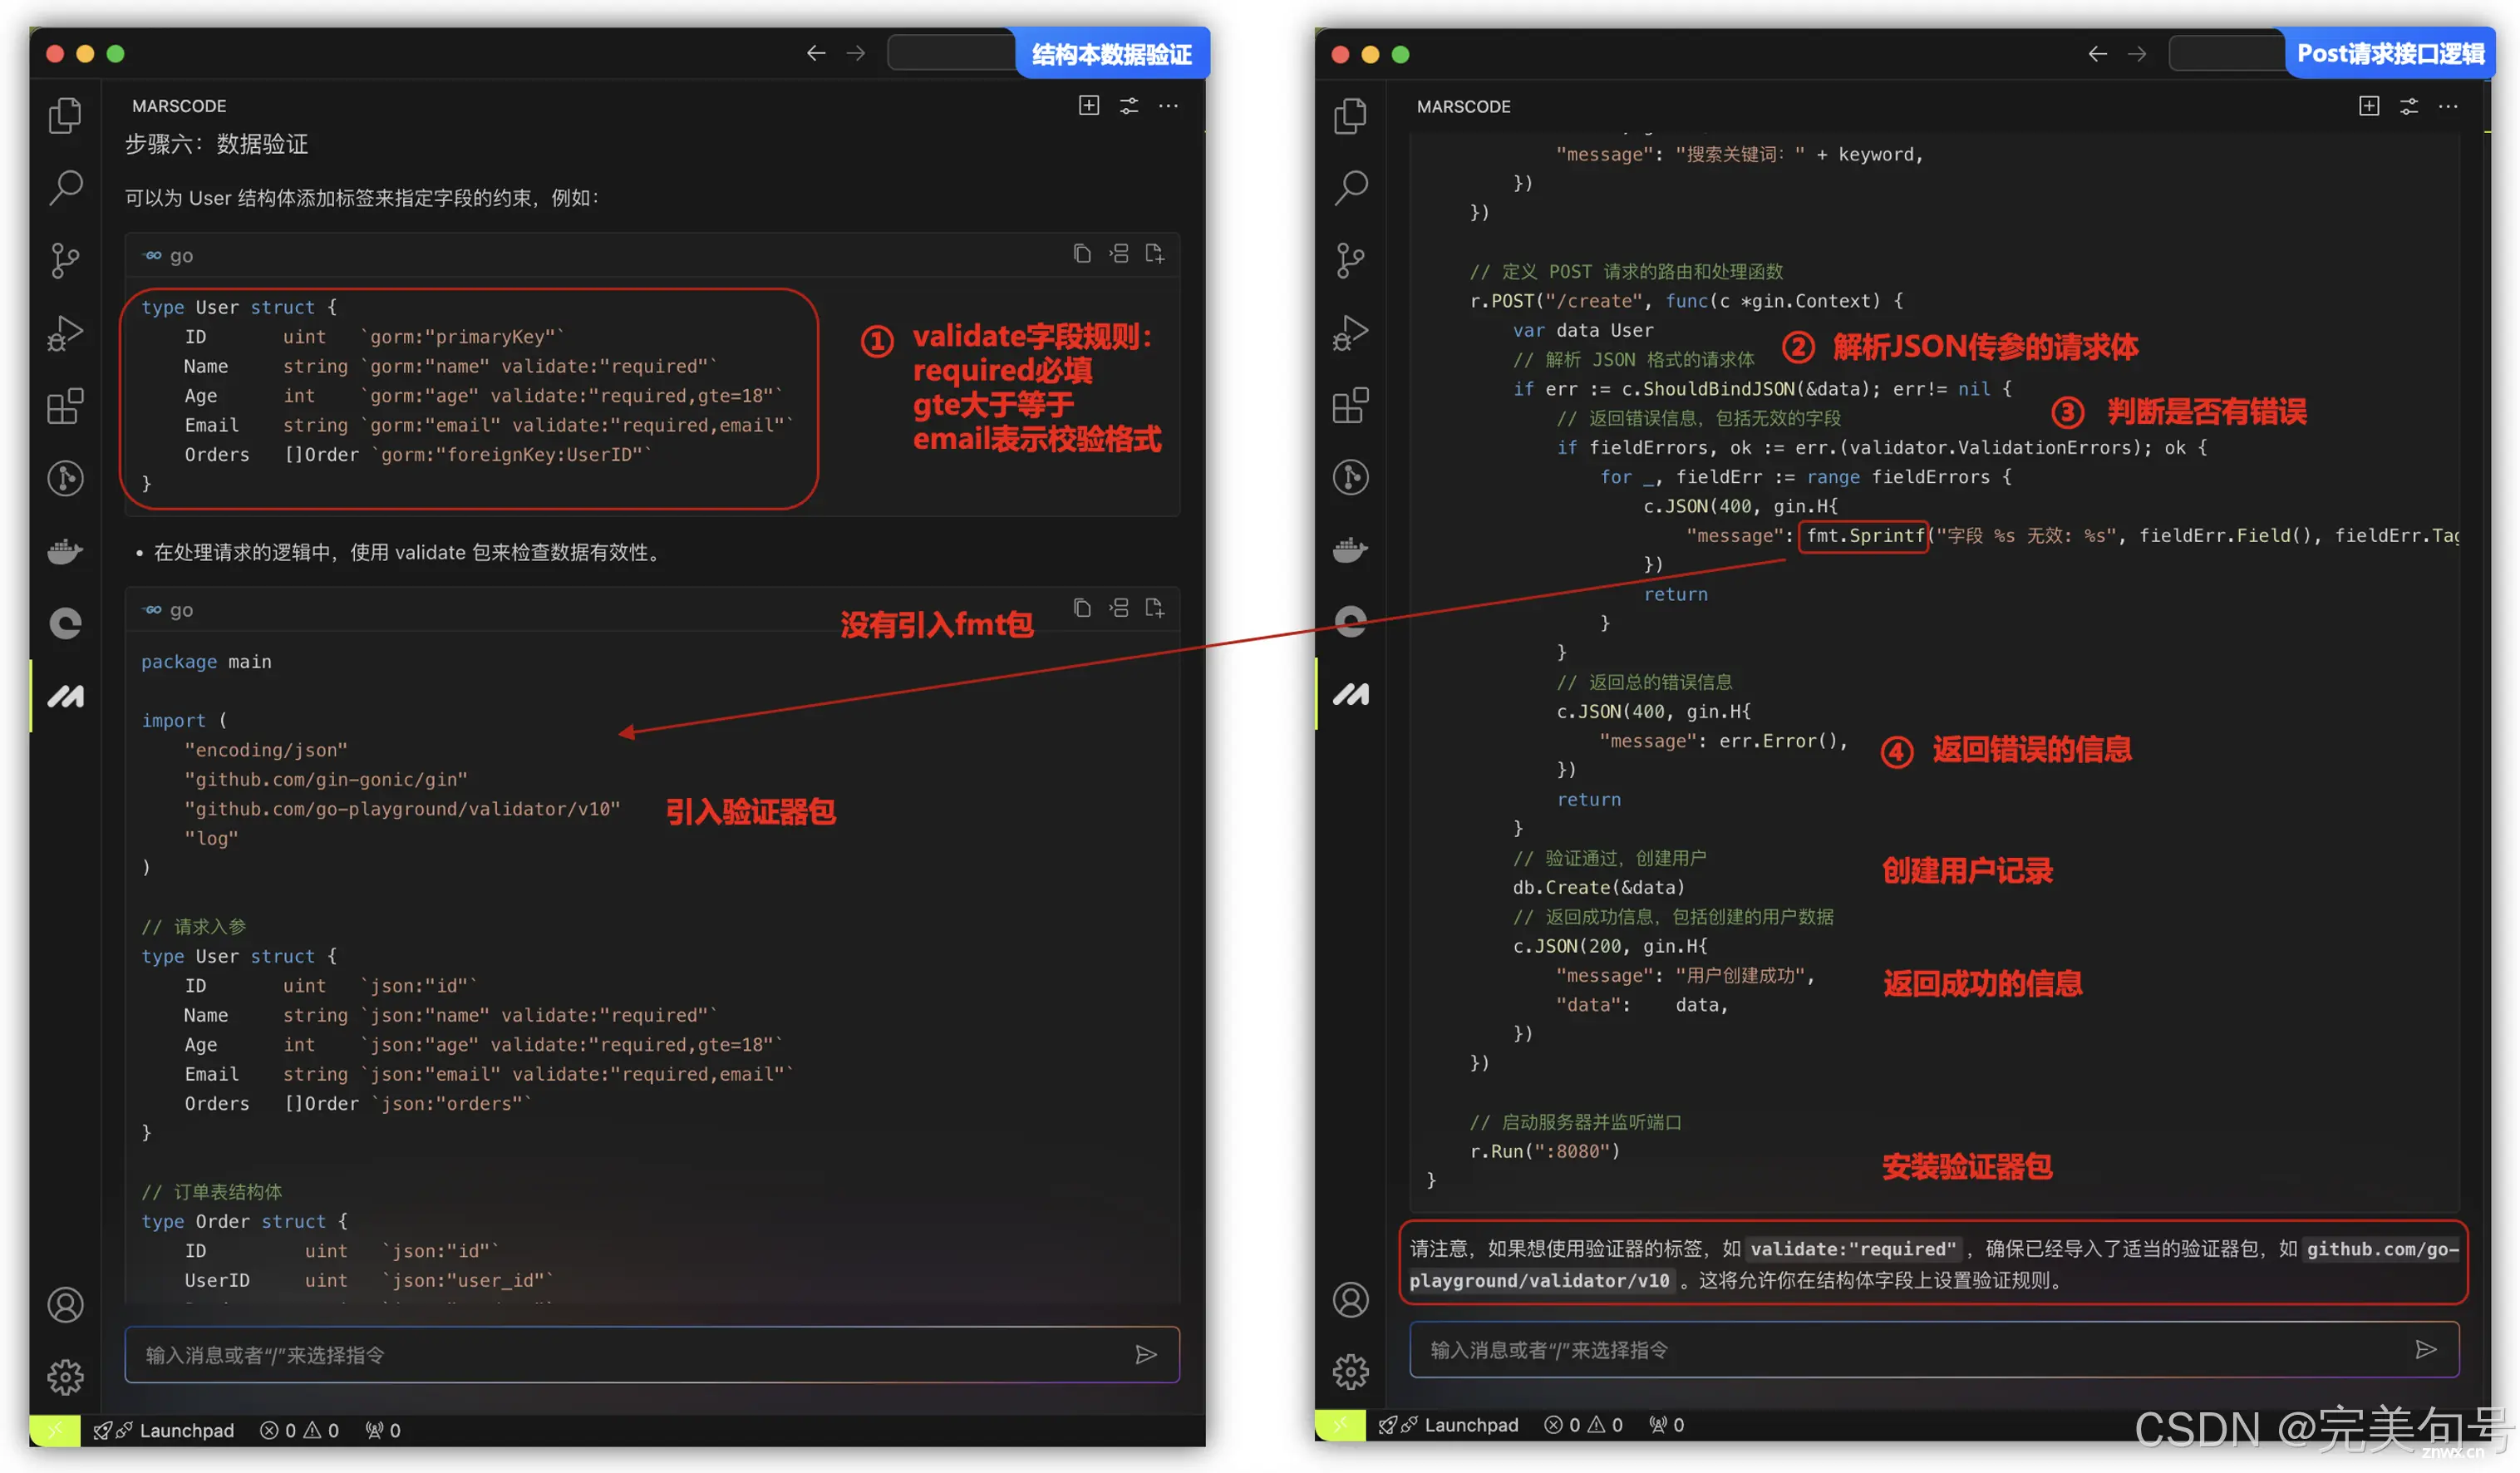Click Launchpad in left window status bar
Image resolution: width=2520 pixels, height=1473 pixels.
(164, 1430)
